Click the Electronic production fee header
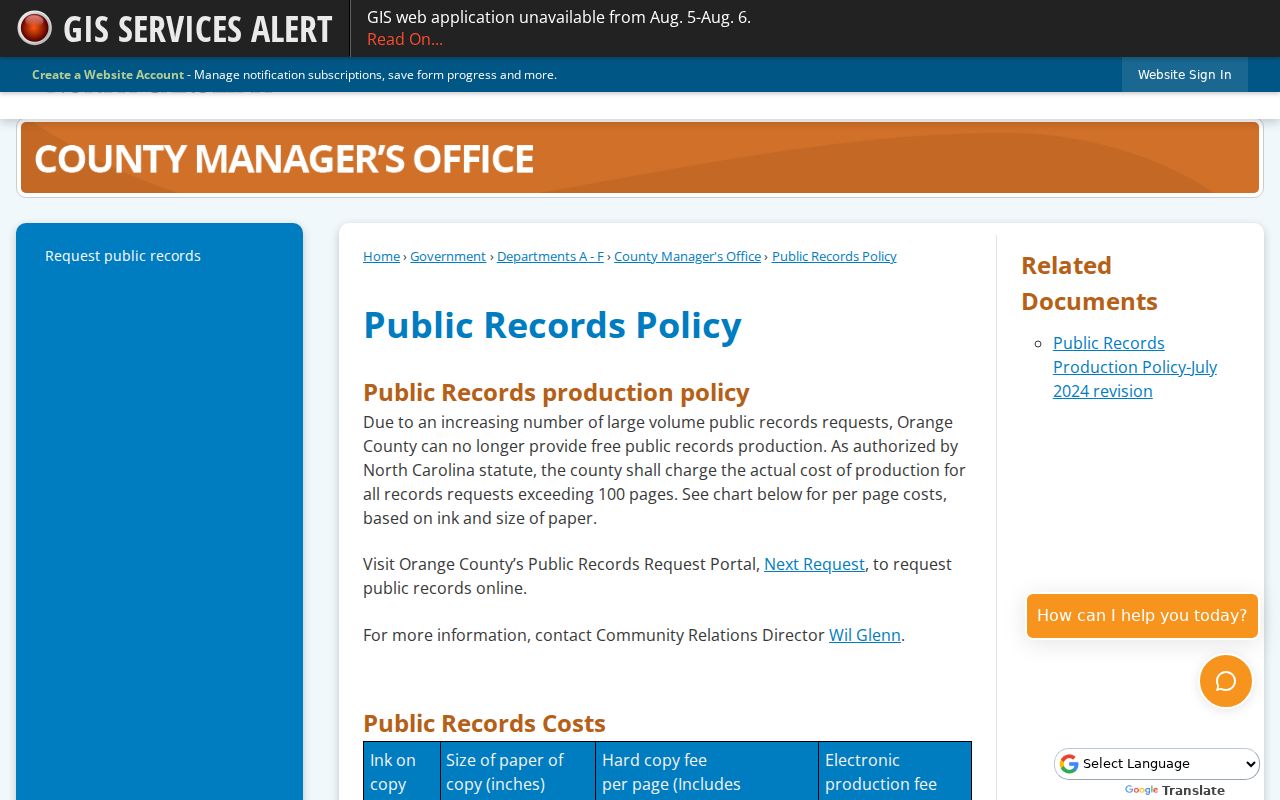Image resolution: width=1280 pixels, height=800 pixels. (895, 771)
